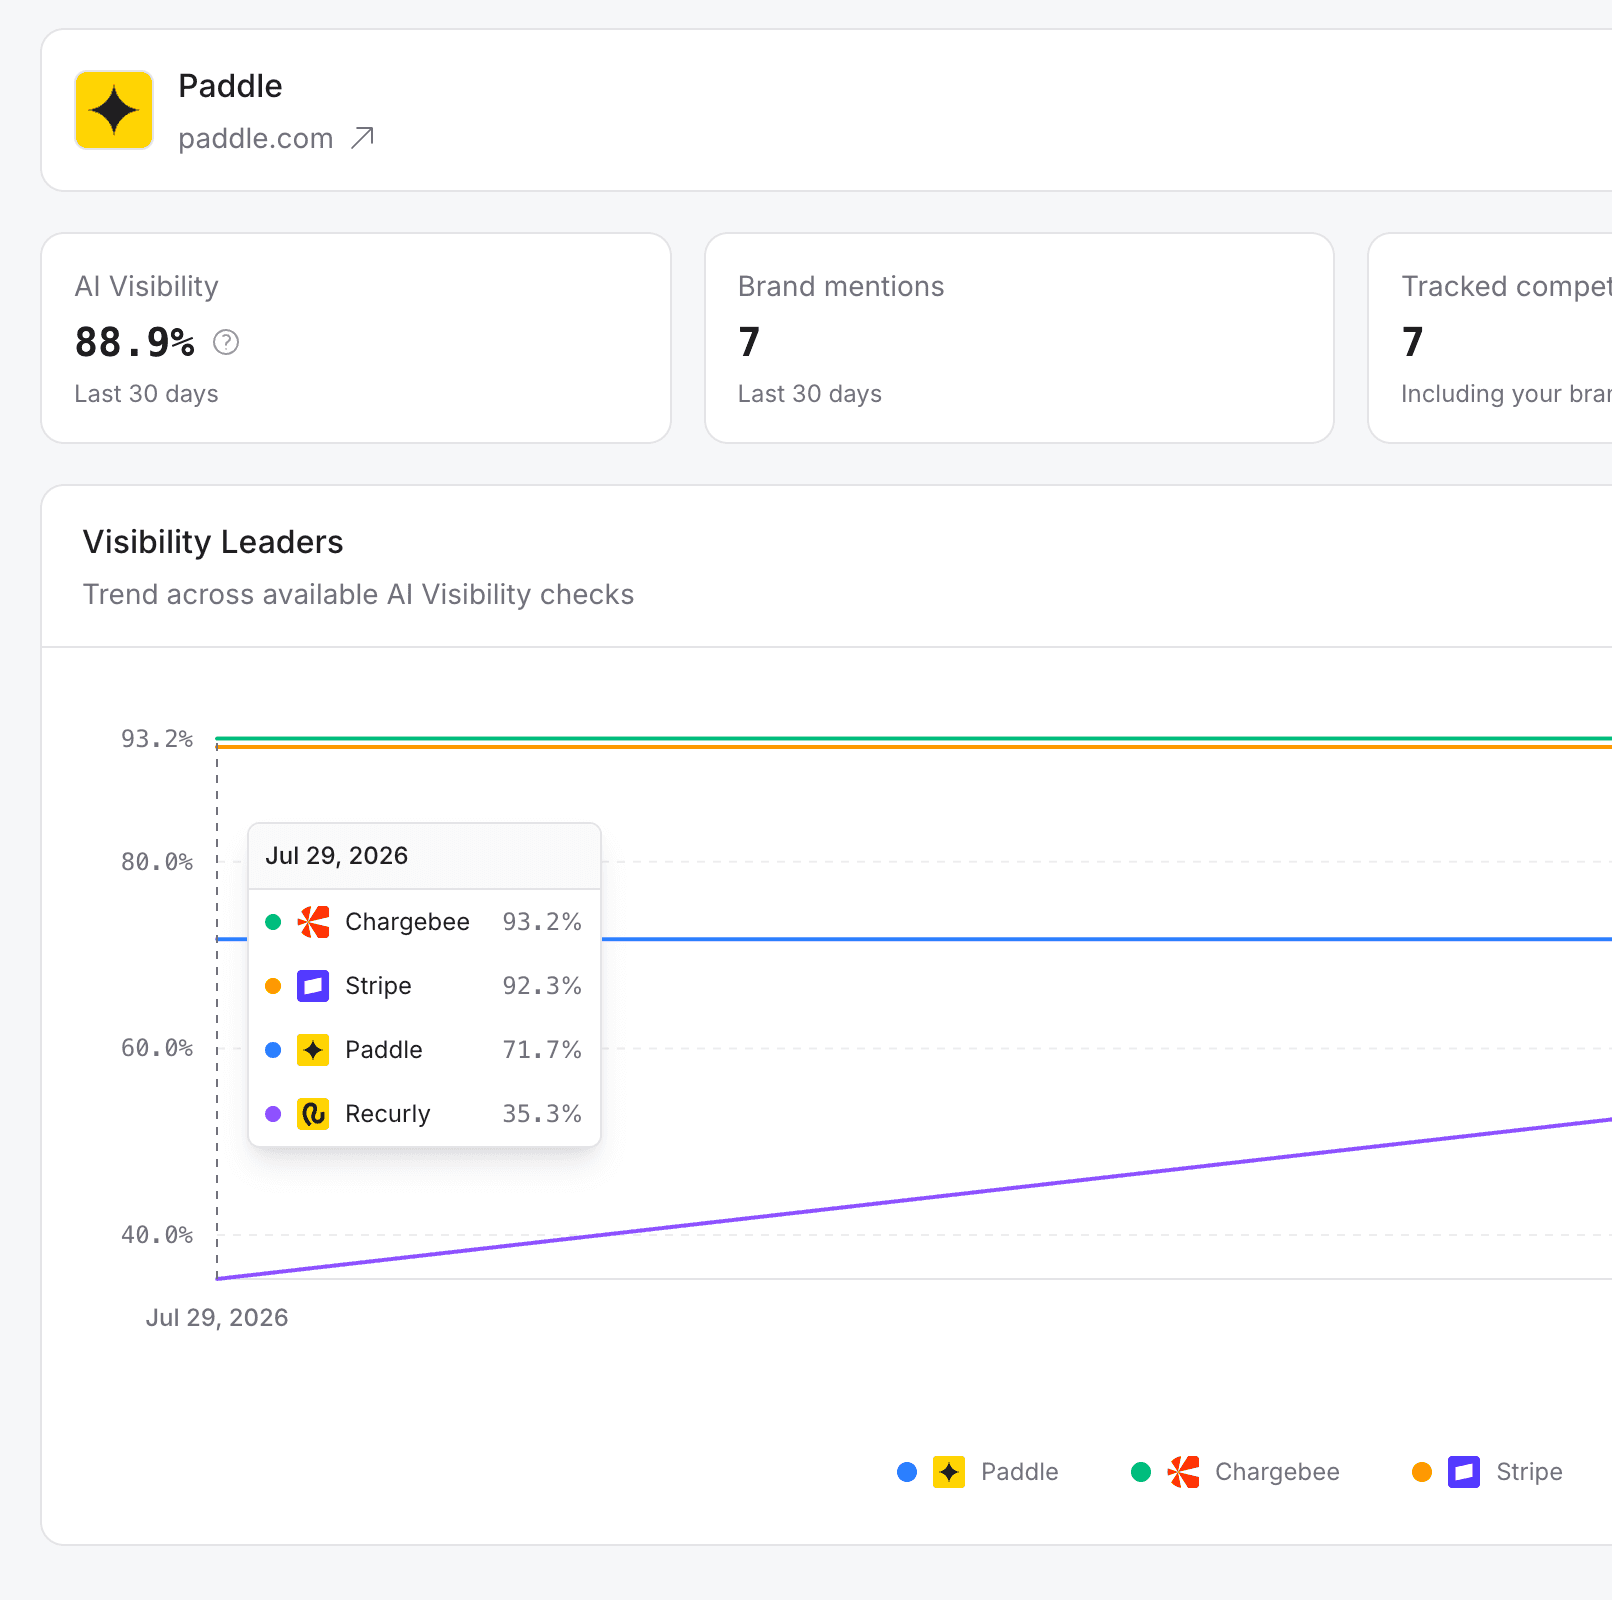This screenshot has height=1600, width=1612.
Task: Click Paddle's 71.7% value in tooltip
Action: (x=542, y=1050)
